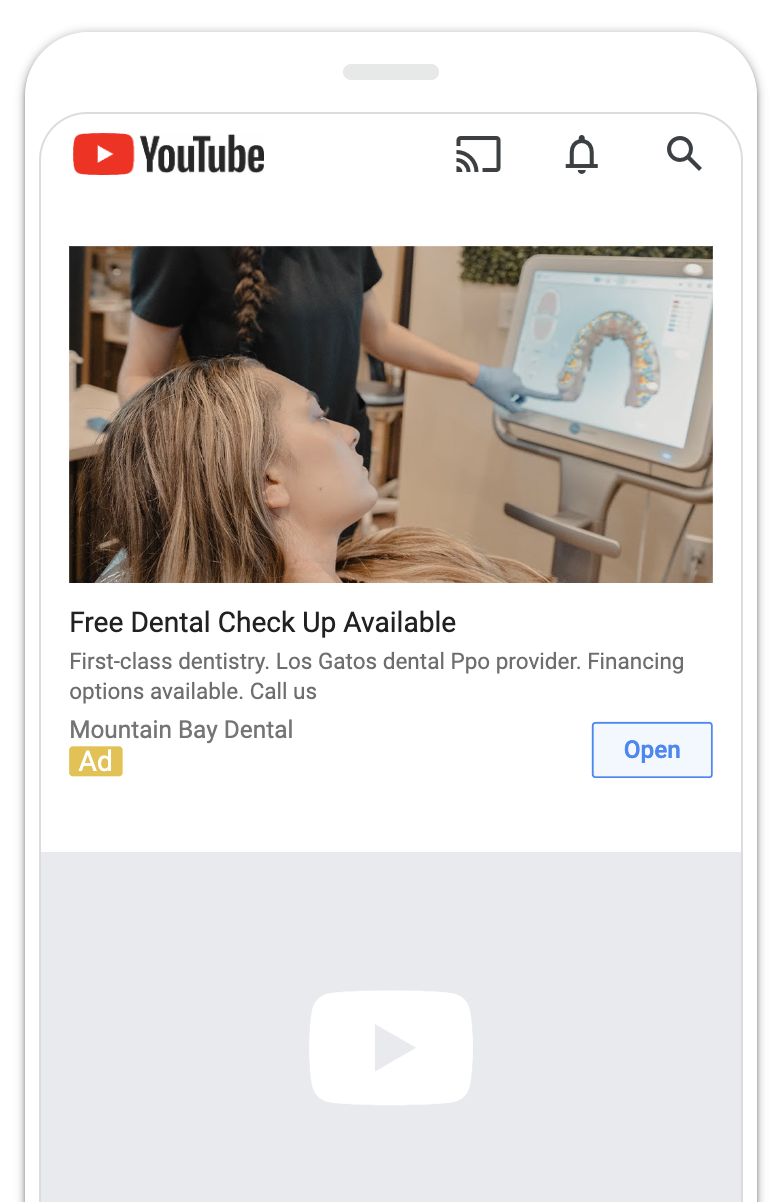Click the red YouTube play logo

point(103,155)
